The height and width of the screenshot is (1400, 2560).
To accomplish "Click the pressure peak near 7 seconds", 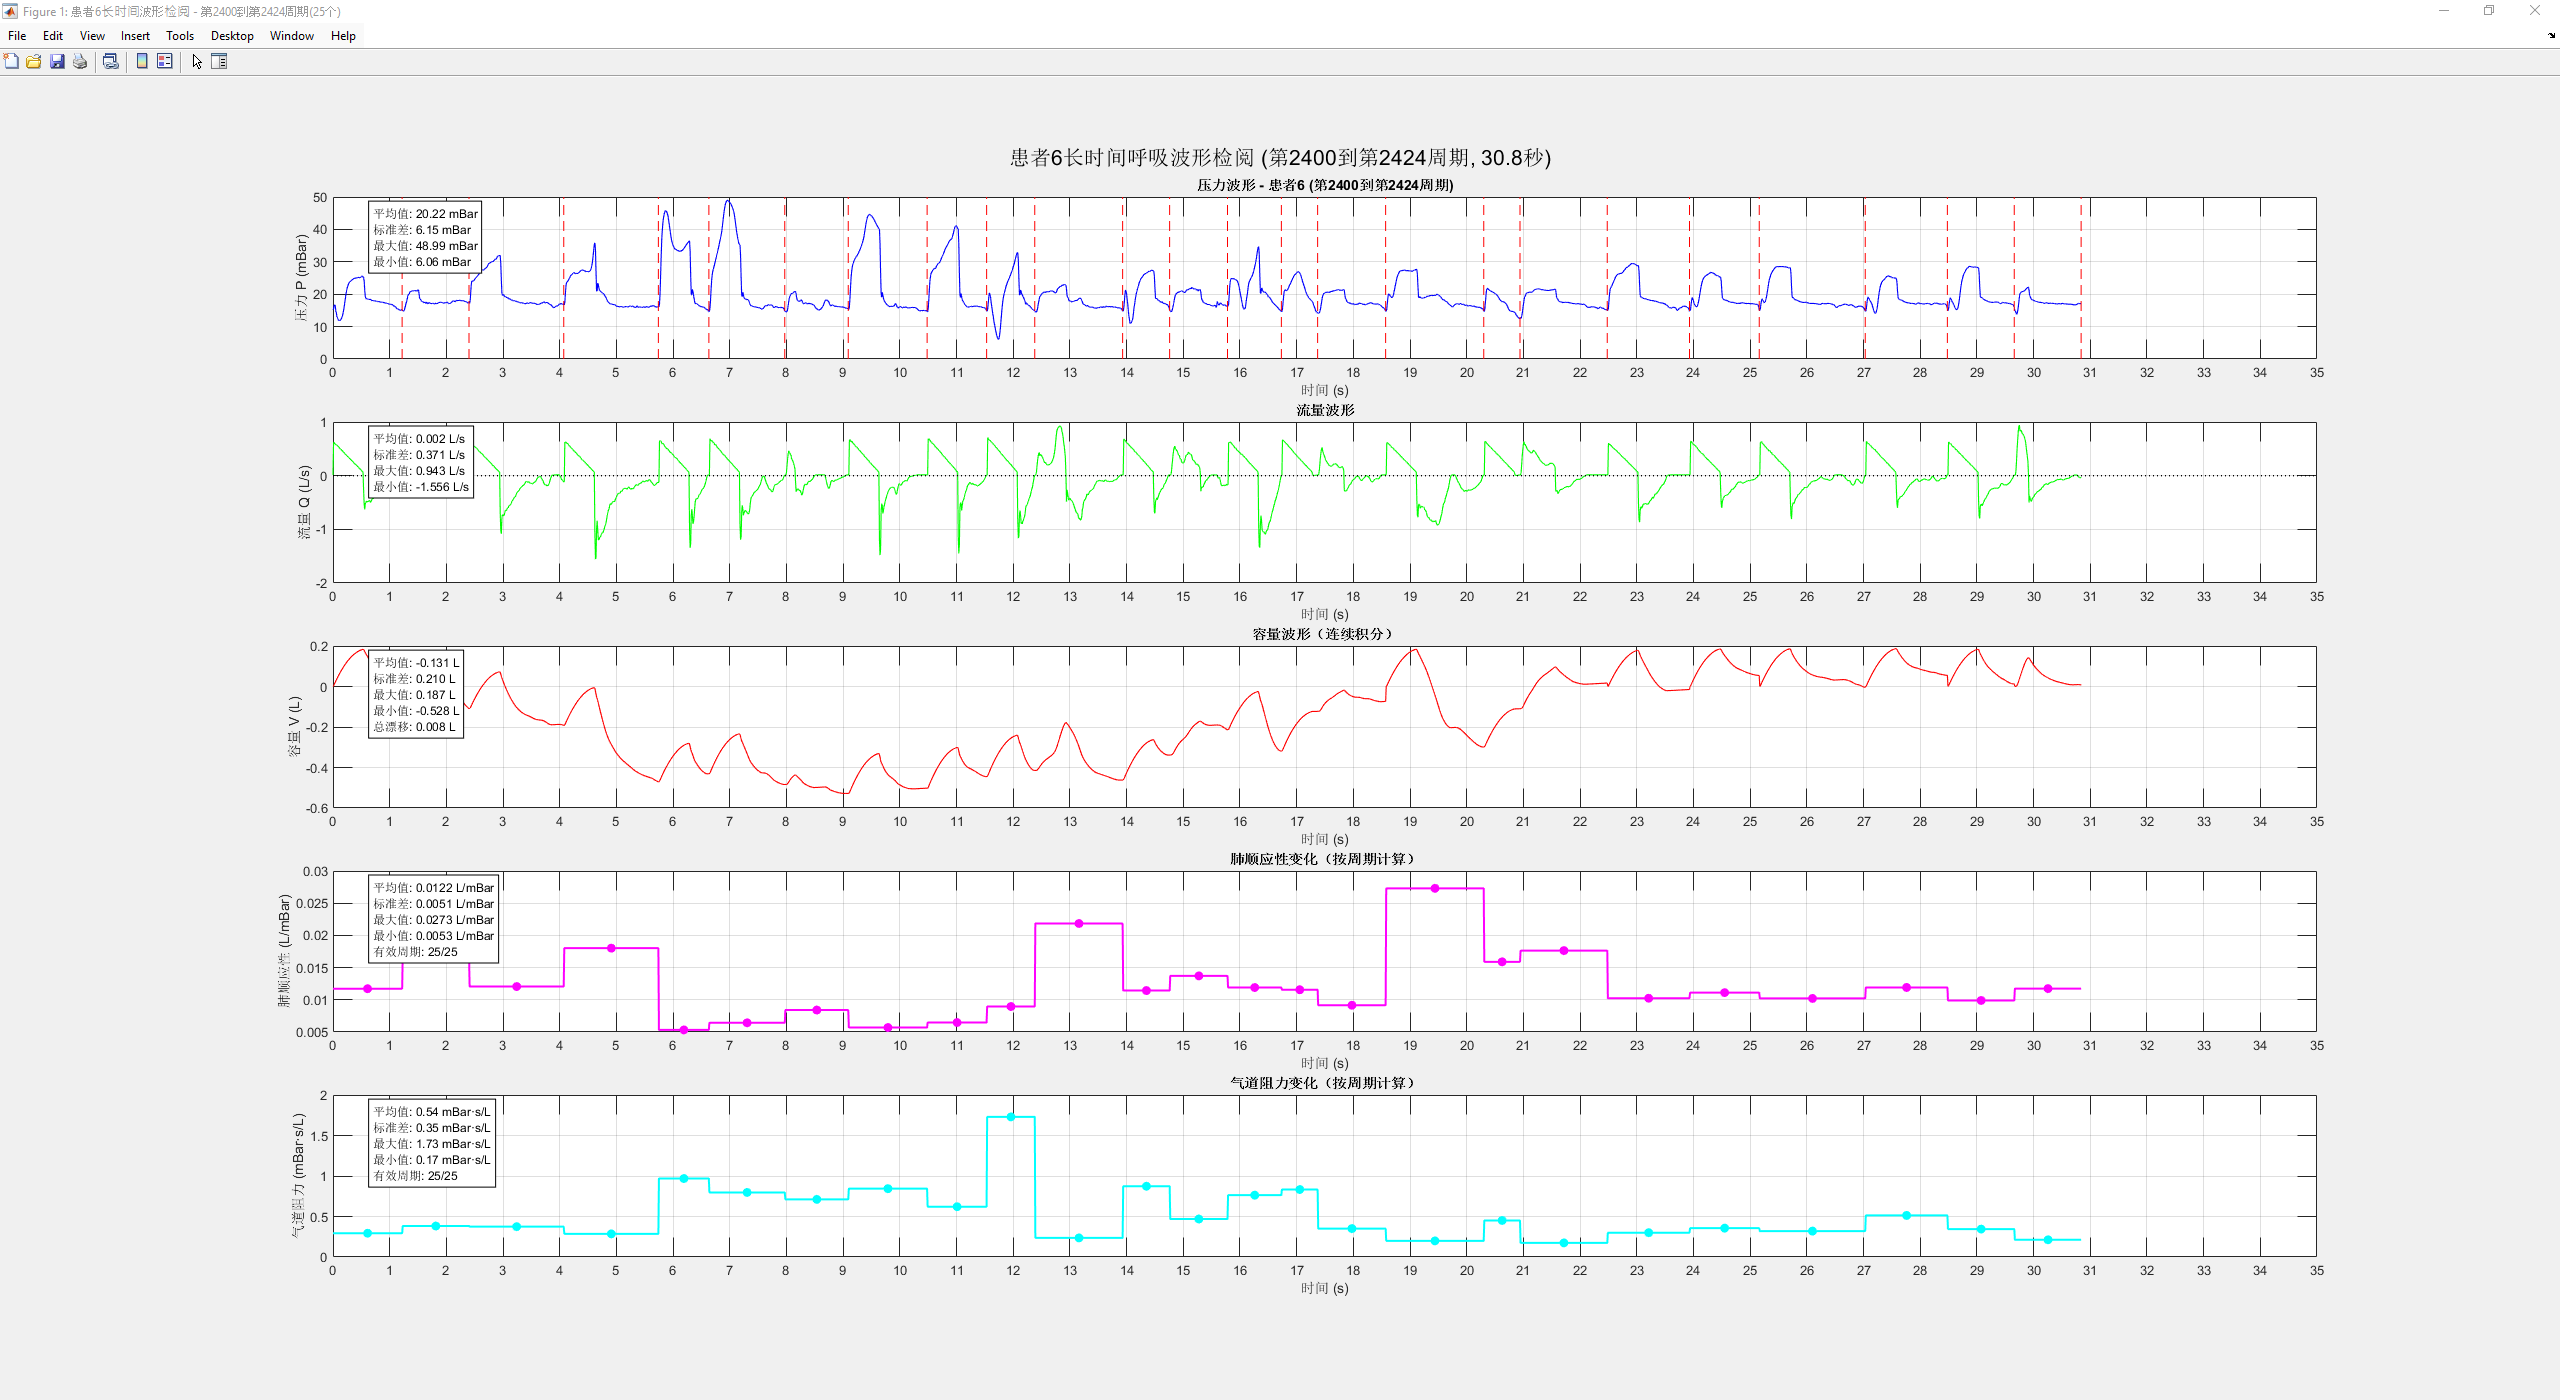I will pos(729,203).
